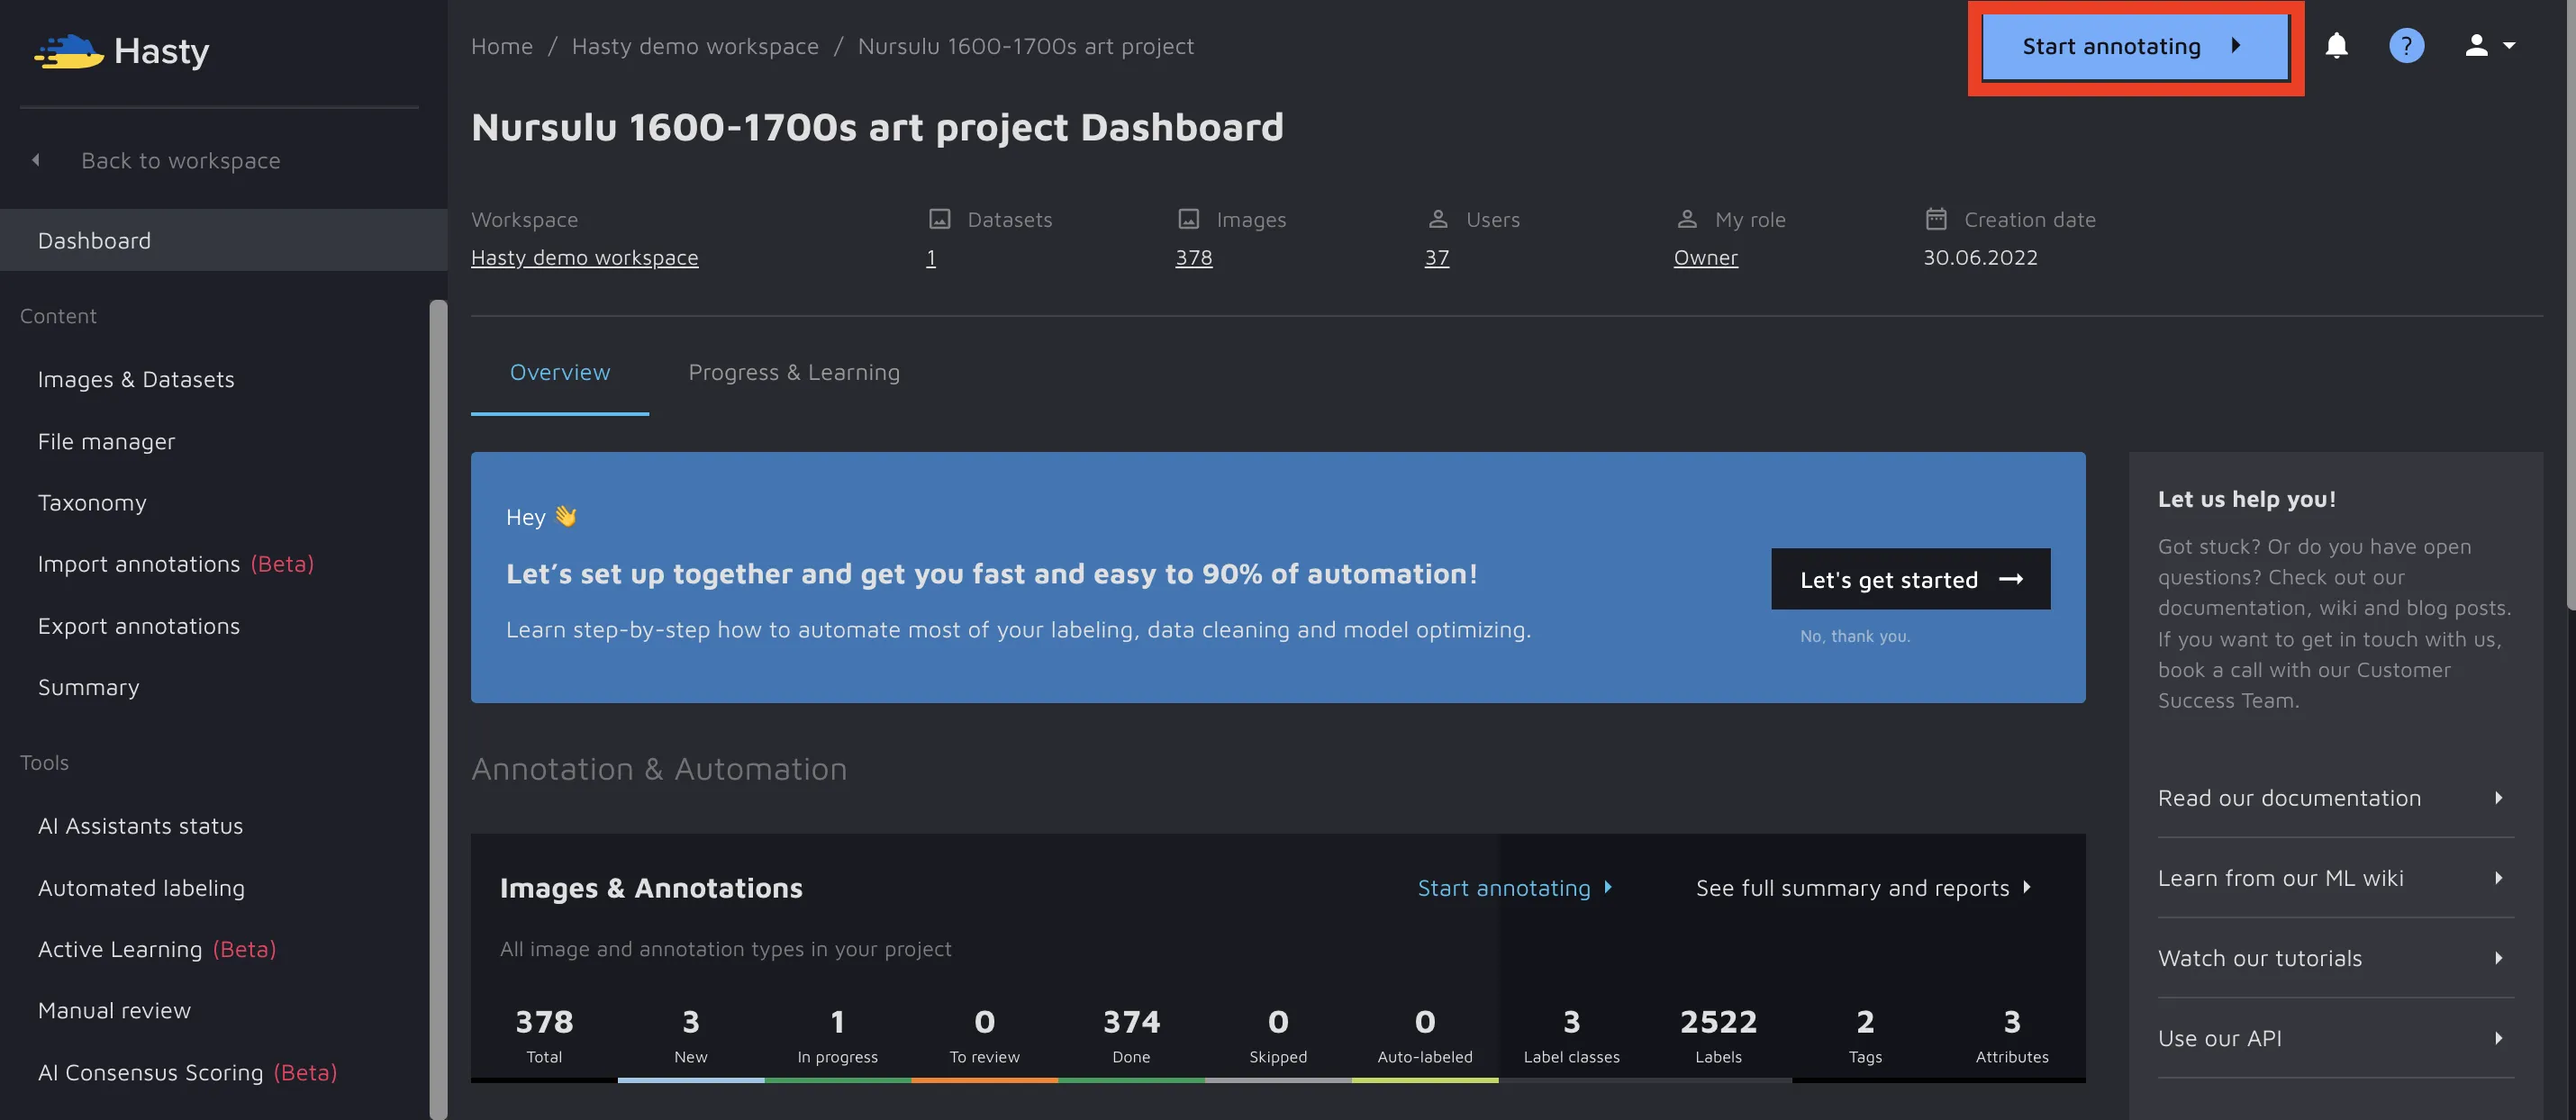Open the notifications bell
2576x1120 pixels.
pos(2336,46)
